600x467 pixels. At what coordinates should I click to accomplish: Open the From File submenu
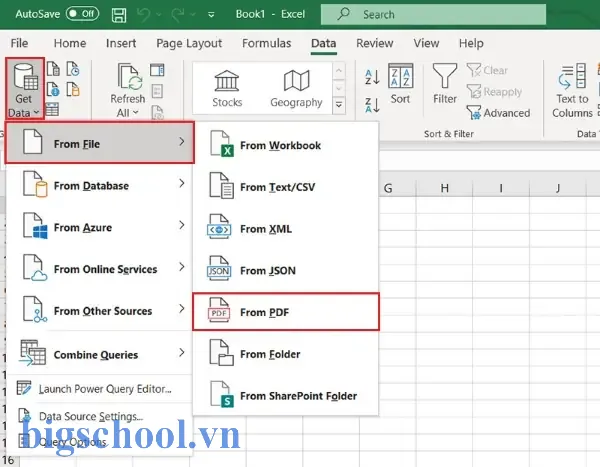click(x=99, y=143)
